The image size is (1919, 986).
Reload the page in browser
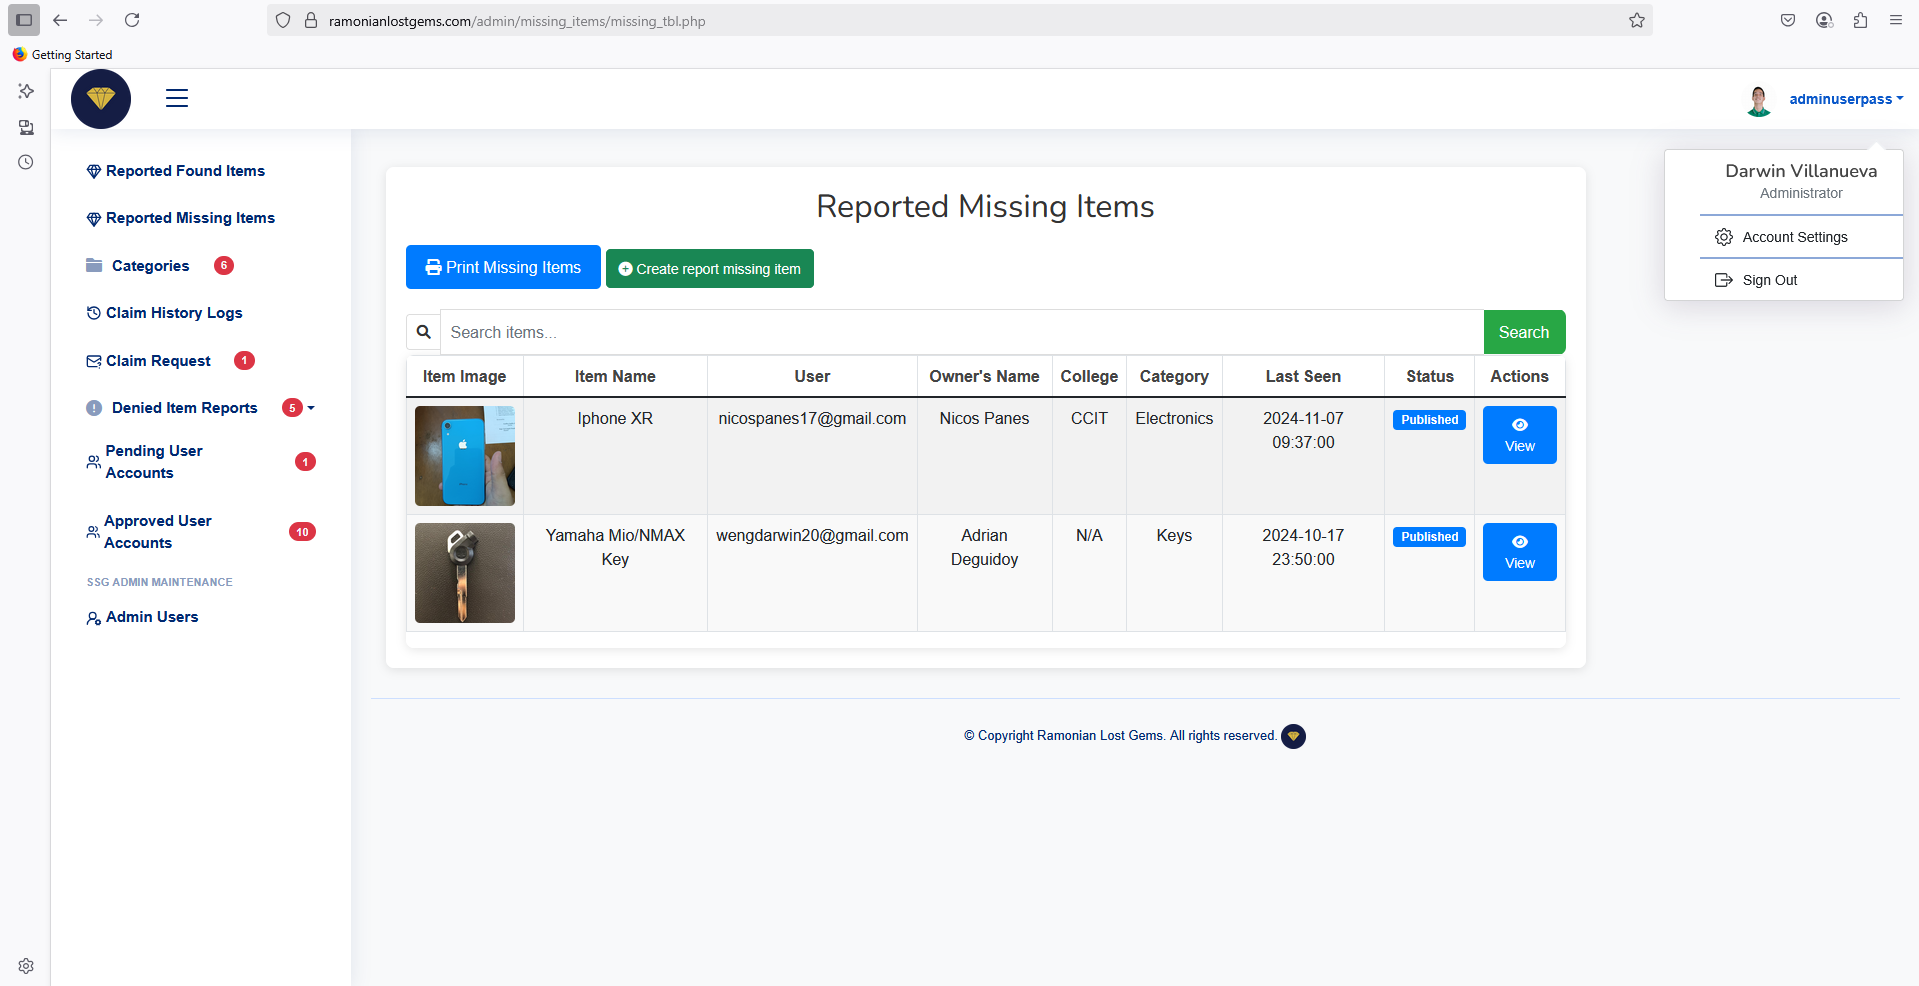[132, 20]
